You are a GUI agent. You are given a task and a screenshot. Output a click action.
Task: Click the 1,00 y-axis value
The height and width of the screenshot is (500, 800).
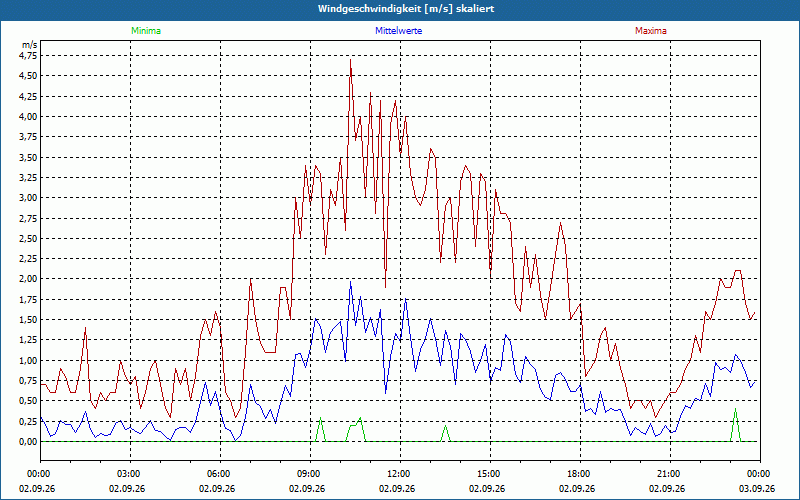click(x=28, y=360)
